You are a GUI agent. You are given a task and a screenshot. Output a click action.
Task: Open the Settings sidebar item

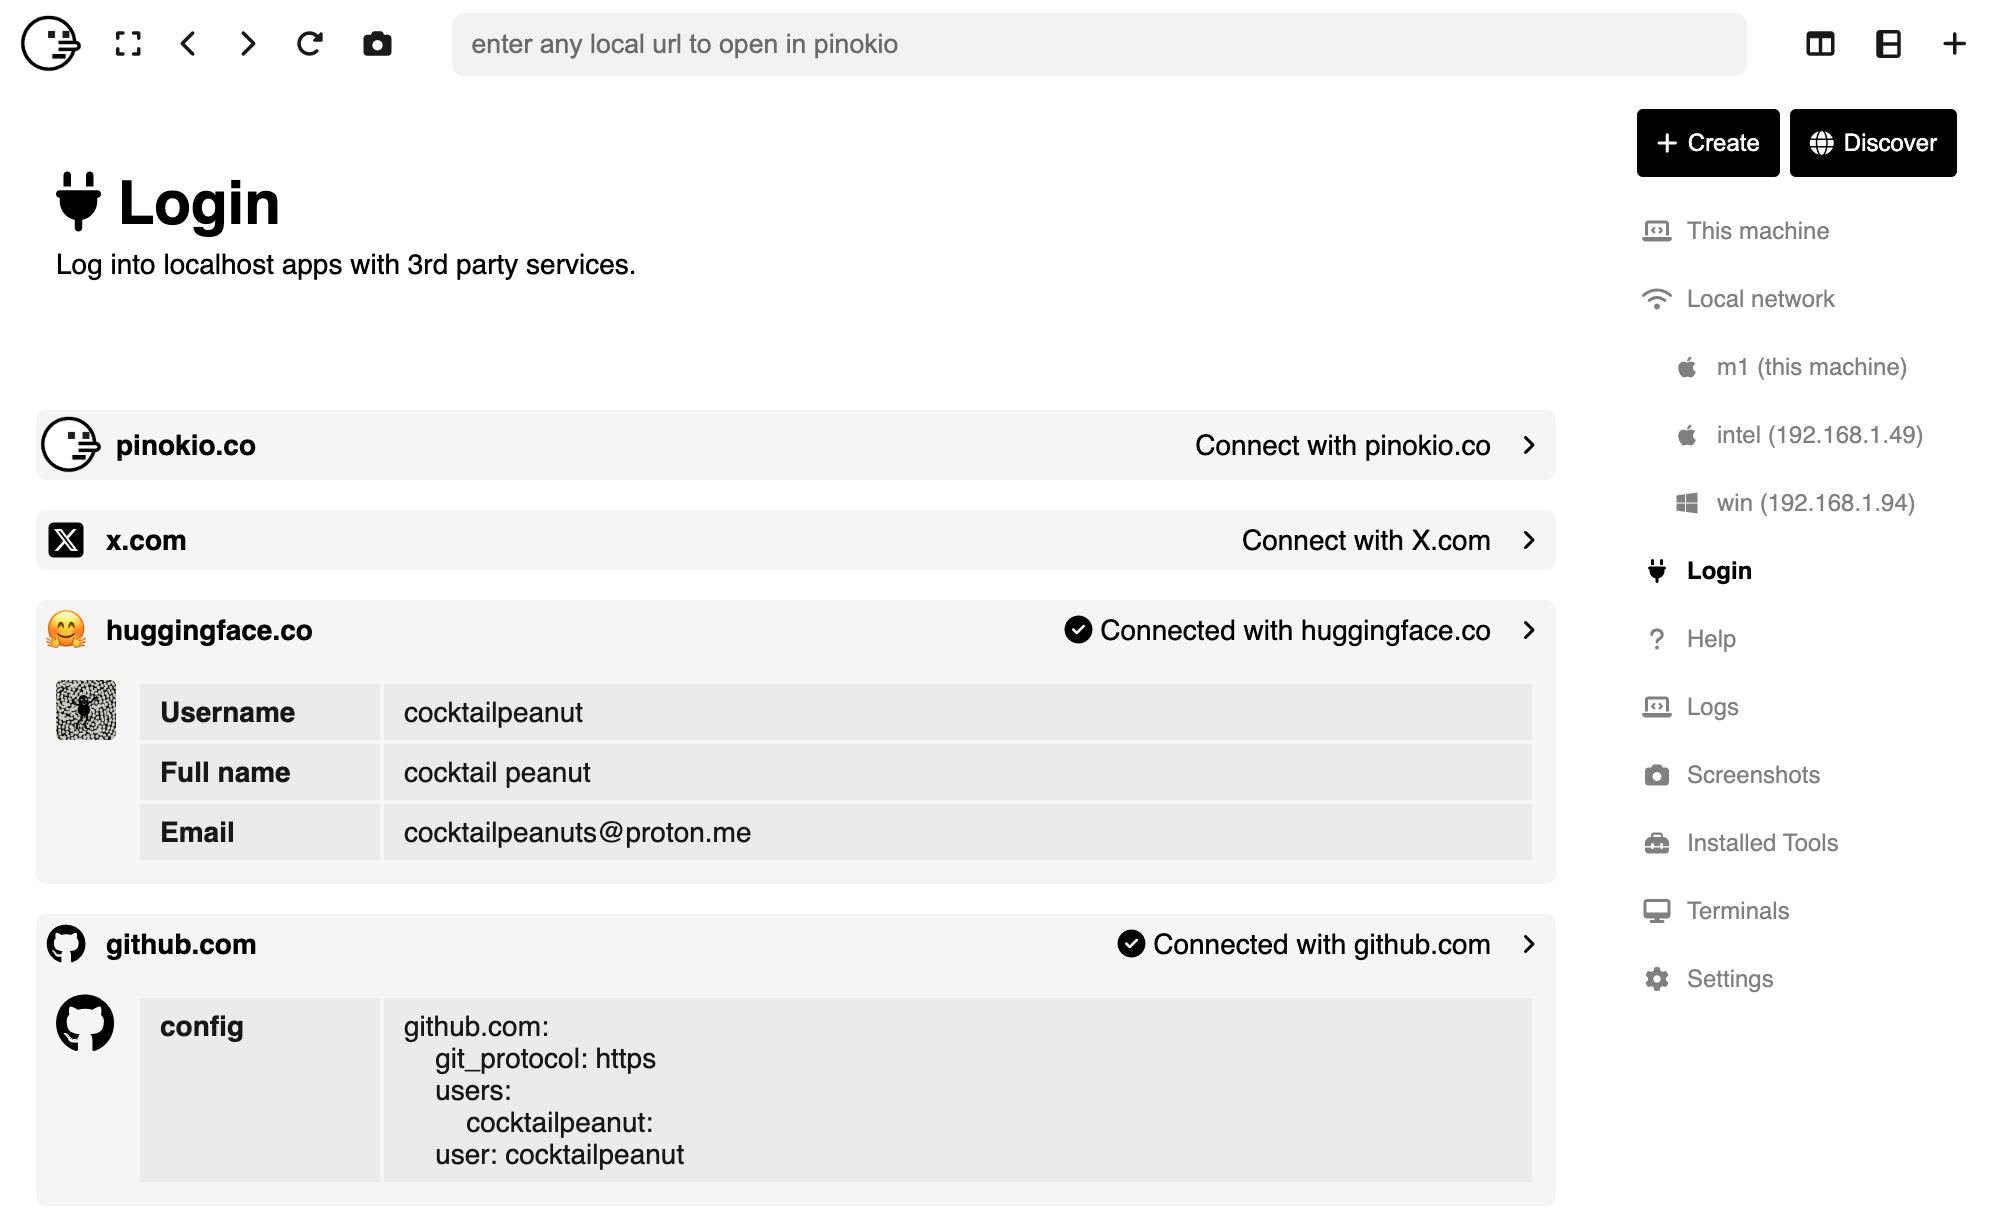[x=1729, y=979]
